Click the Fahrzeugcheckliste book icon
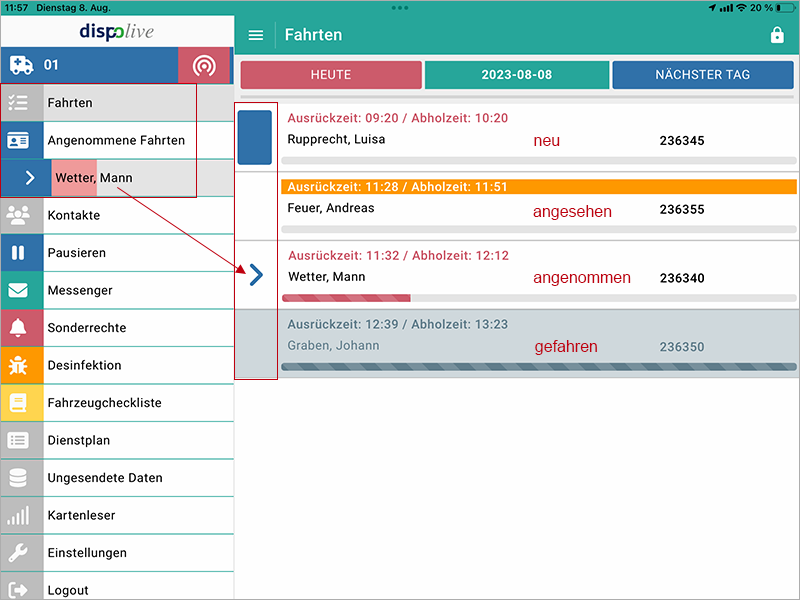 pyautogui.click(x=18, y=403)
